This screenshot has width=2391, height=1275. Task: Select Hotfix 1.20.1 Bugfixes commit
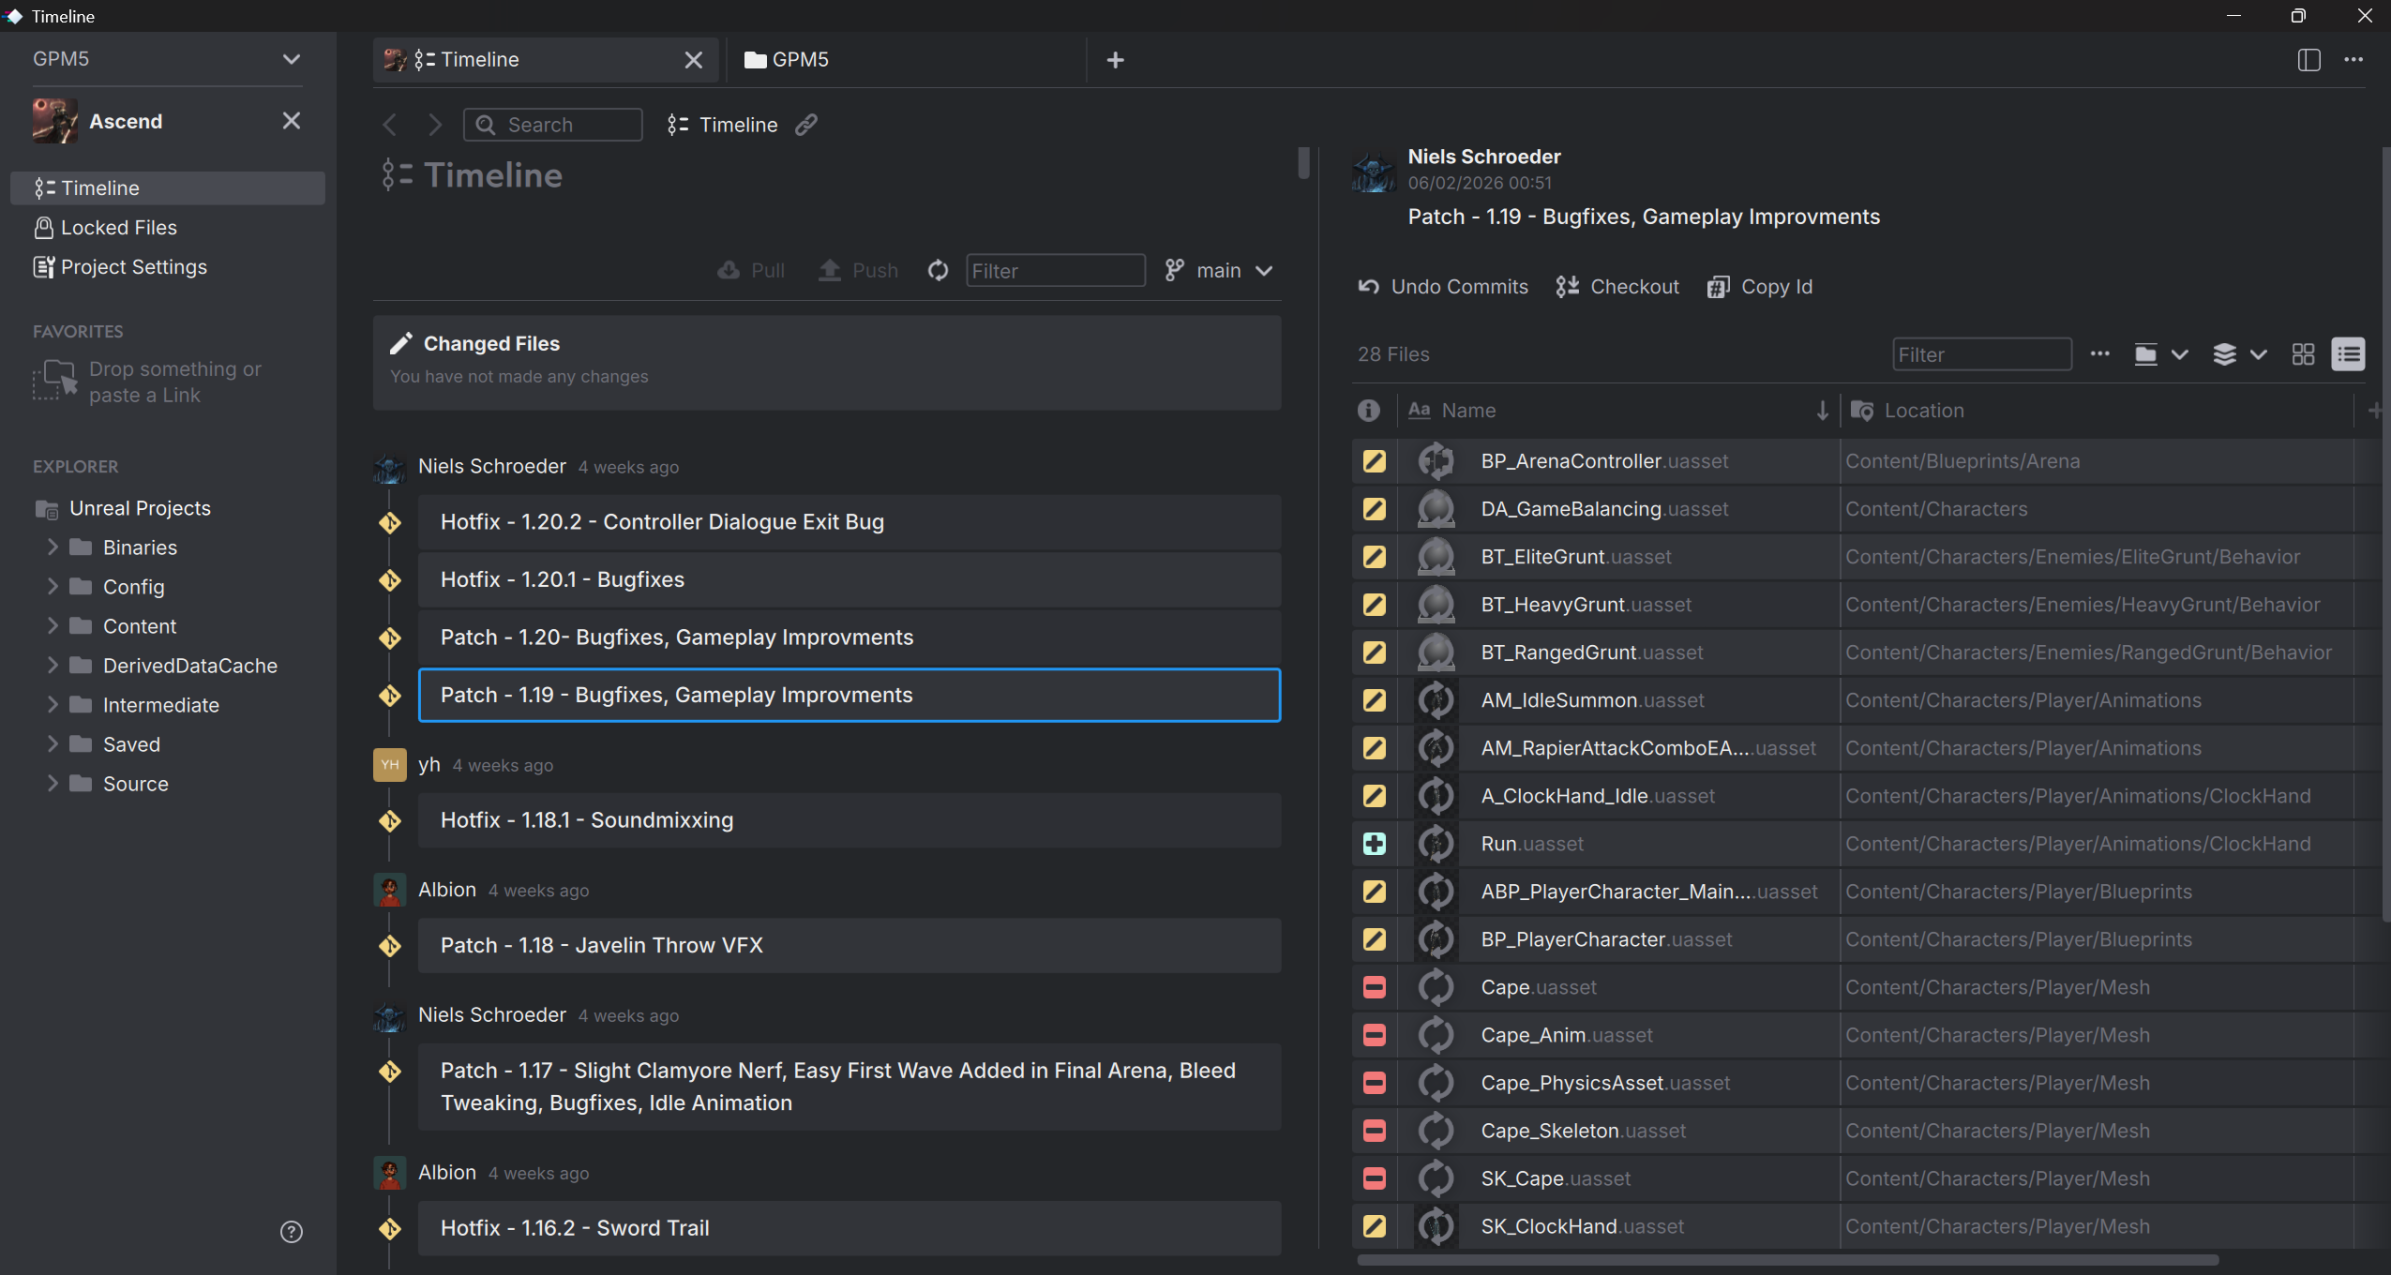(x=848, y=580)
